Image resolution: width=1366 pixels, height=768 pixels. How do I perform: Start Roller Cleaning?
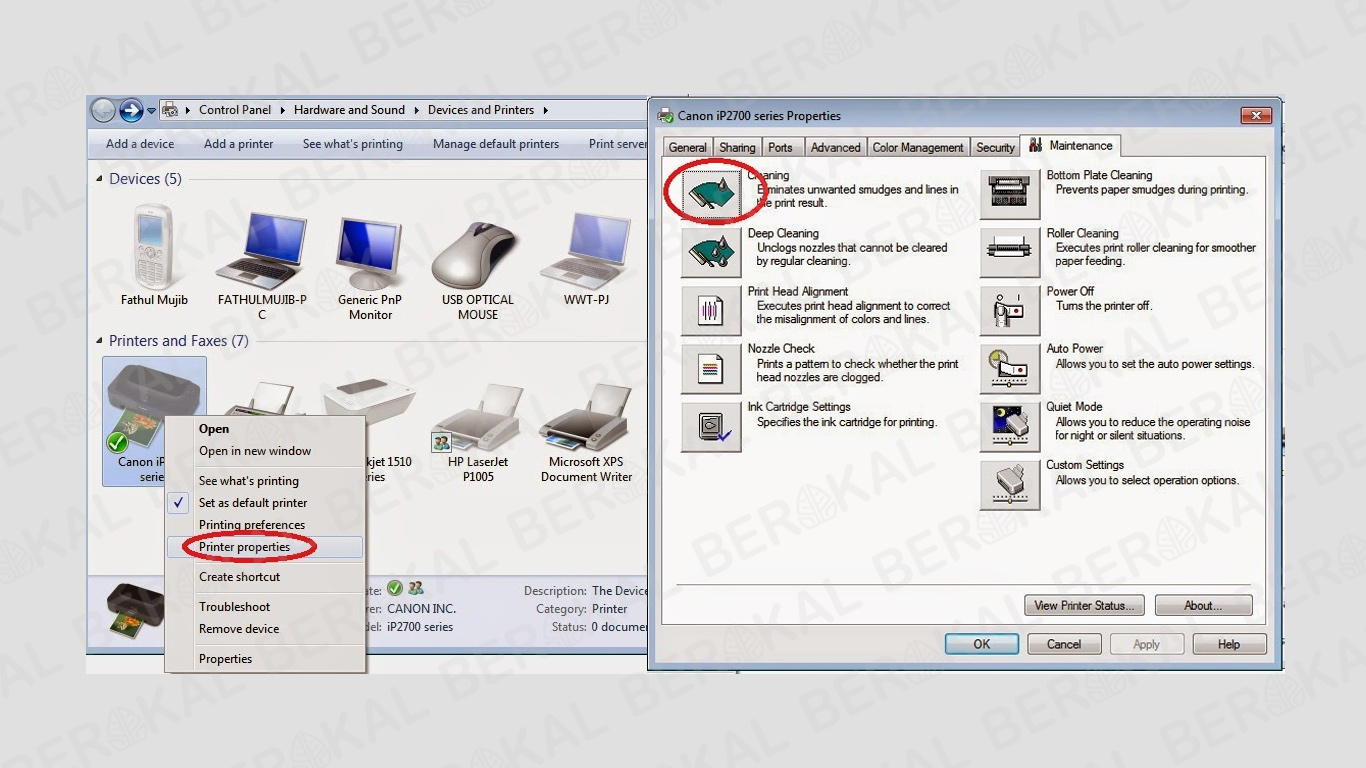(1010, 252)
